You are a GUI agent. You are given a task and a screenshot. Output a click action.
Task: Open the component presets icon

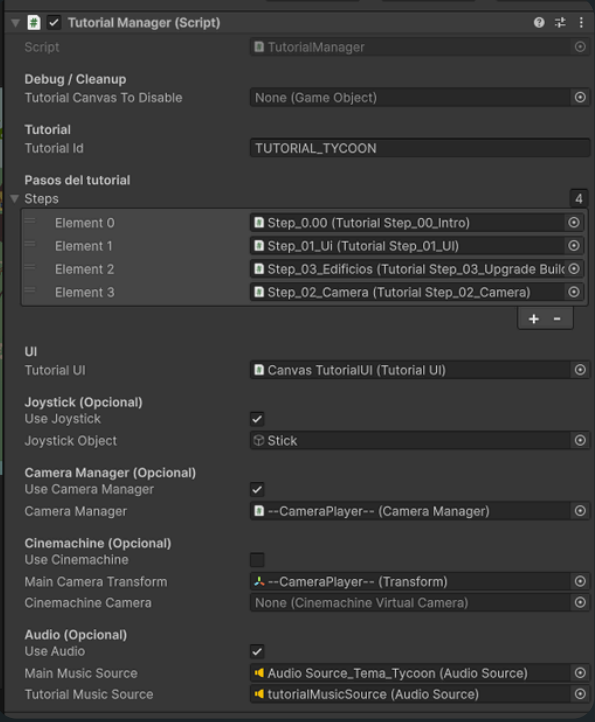tap(560, 23)
